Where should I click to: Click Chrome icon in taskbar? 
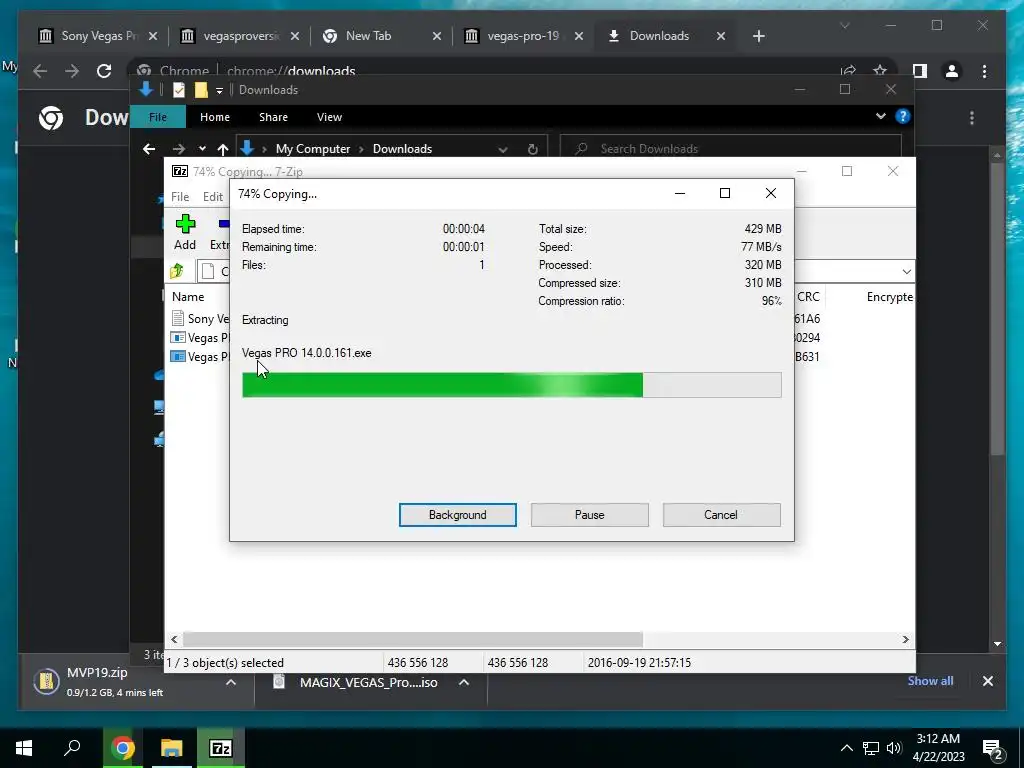pyautogui.click(x=122, y=748)
